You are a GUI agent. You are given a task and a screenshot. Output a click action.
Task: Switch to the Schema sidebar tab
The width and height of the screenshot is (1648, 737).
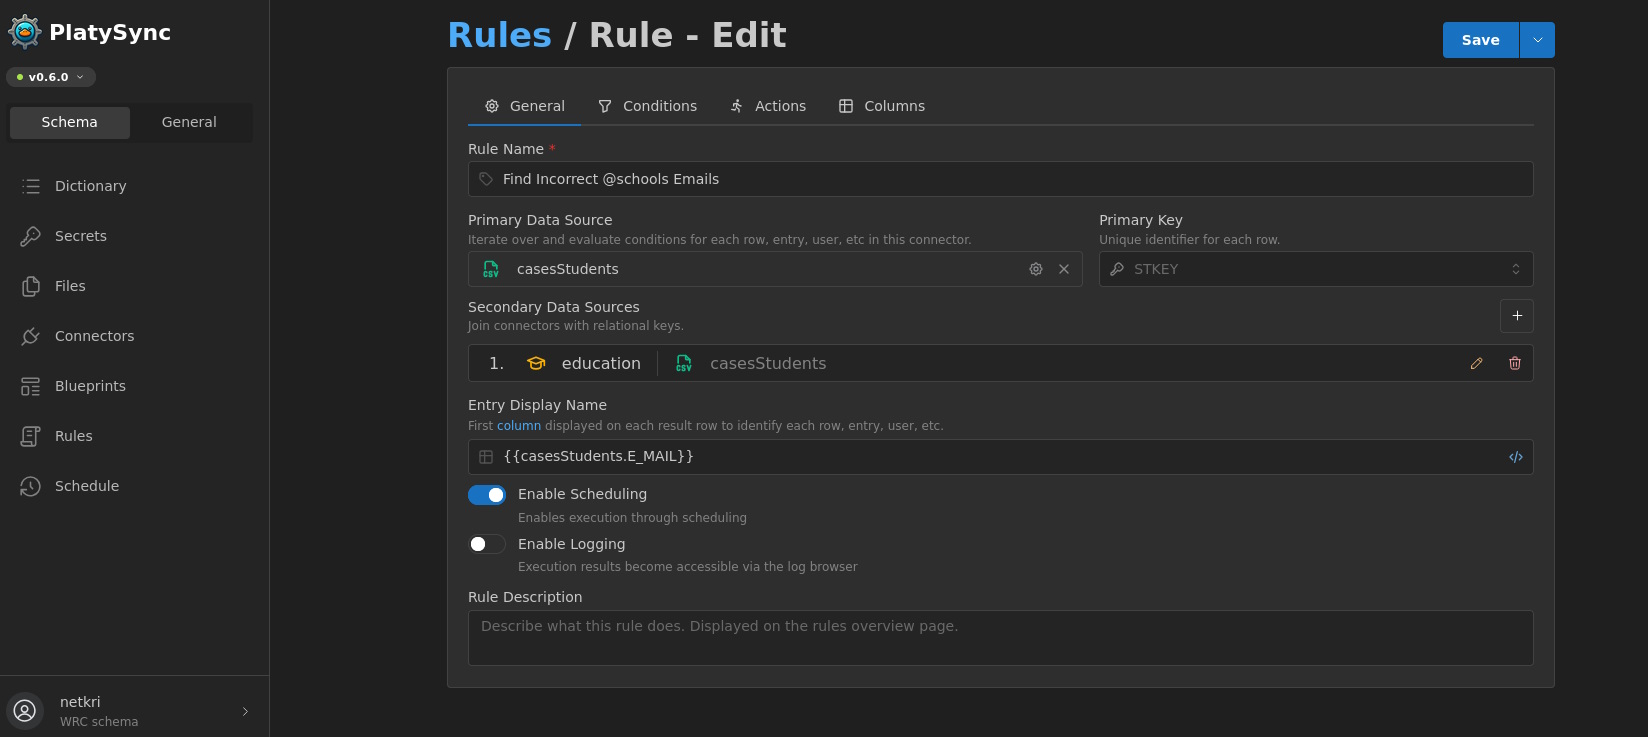point(70,122)
